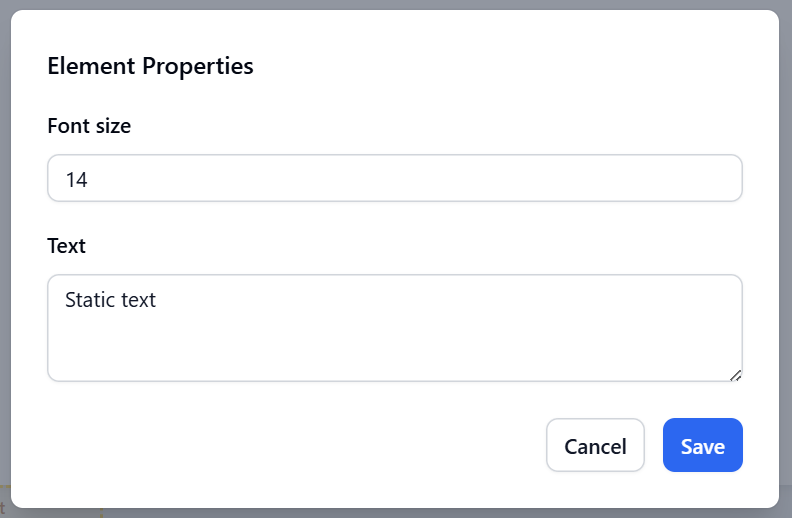
Task: Click the "Element Properties" dialog heading
Action: coord(150,67)
